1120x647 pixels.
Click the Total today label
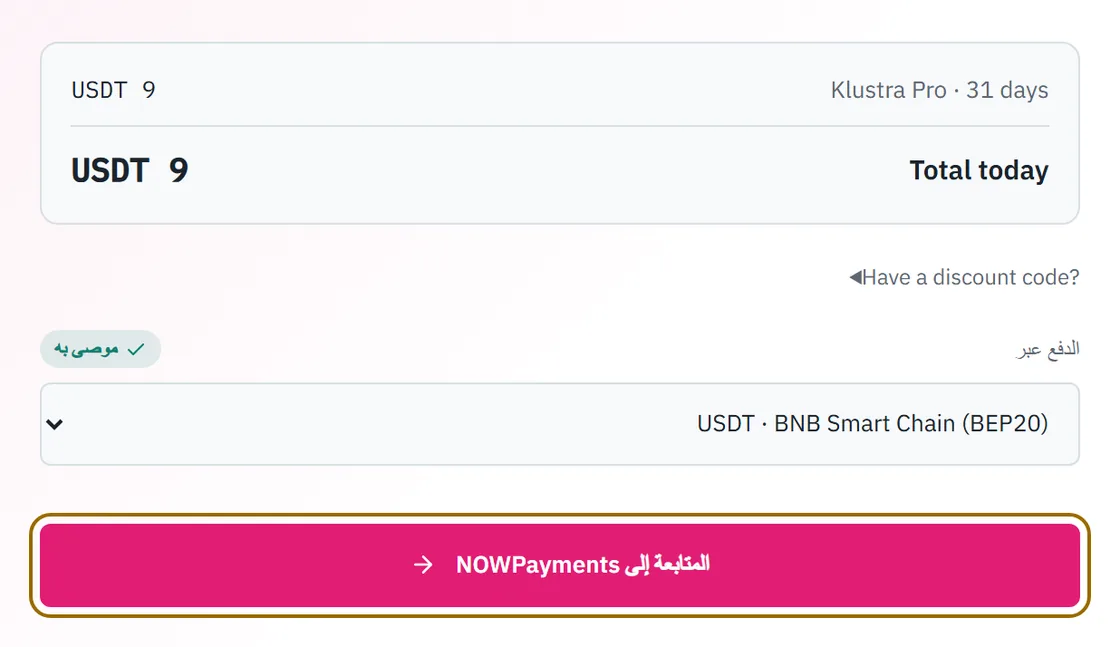[x=979, y=171]
